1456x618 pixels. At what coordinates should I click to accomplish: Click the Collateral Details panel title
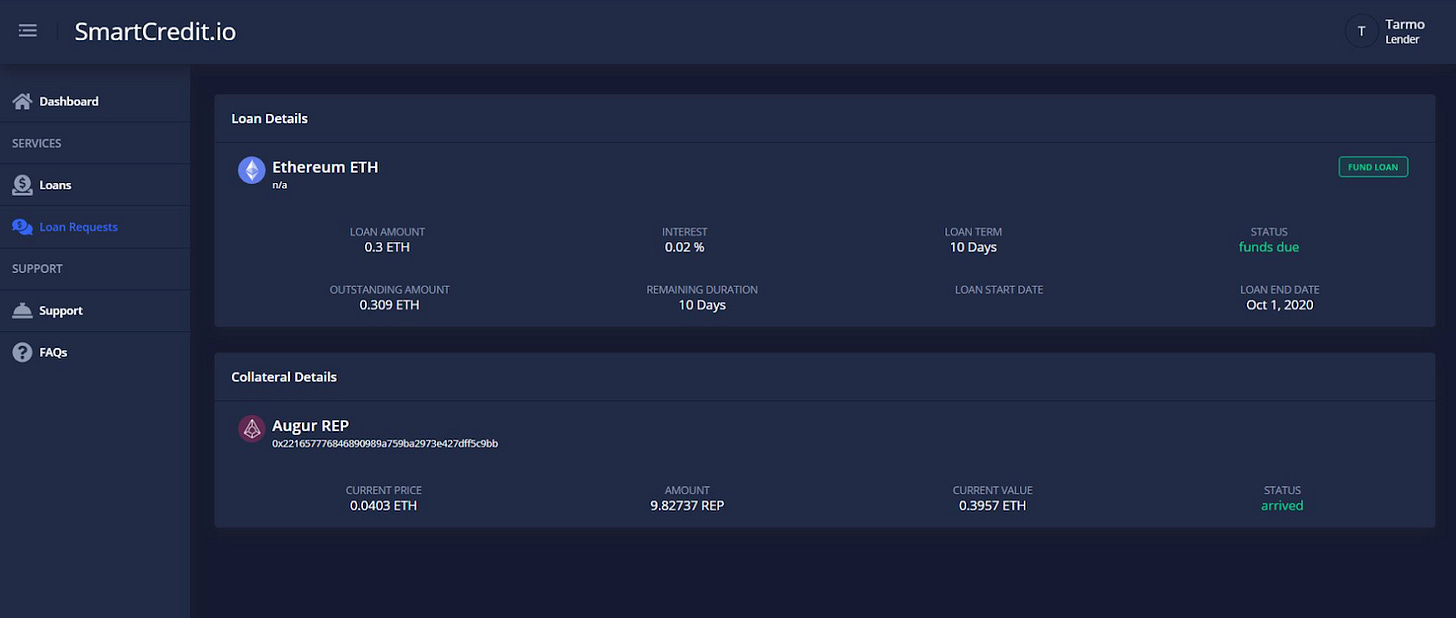284,377
